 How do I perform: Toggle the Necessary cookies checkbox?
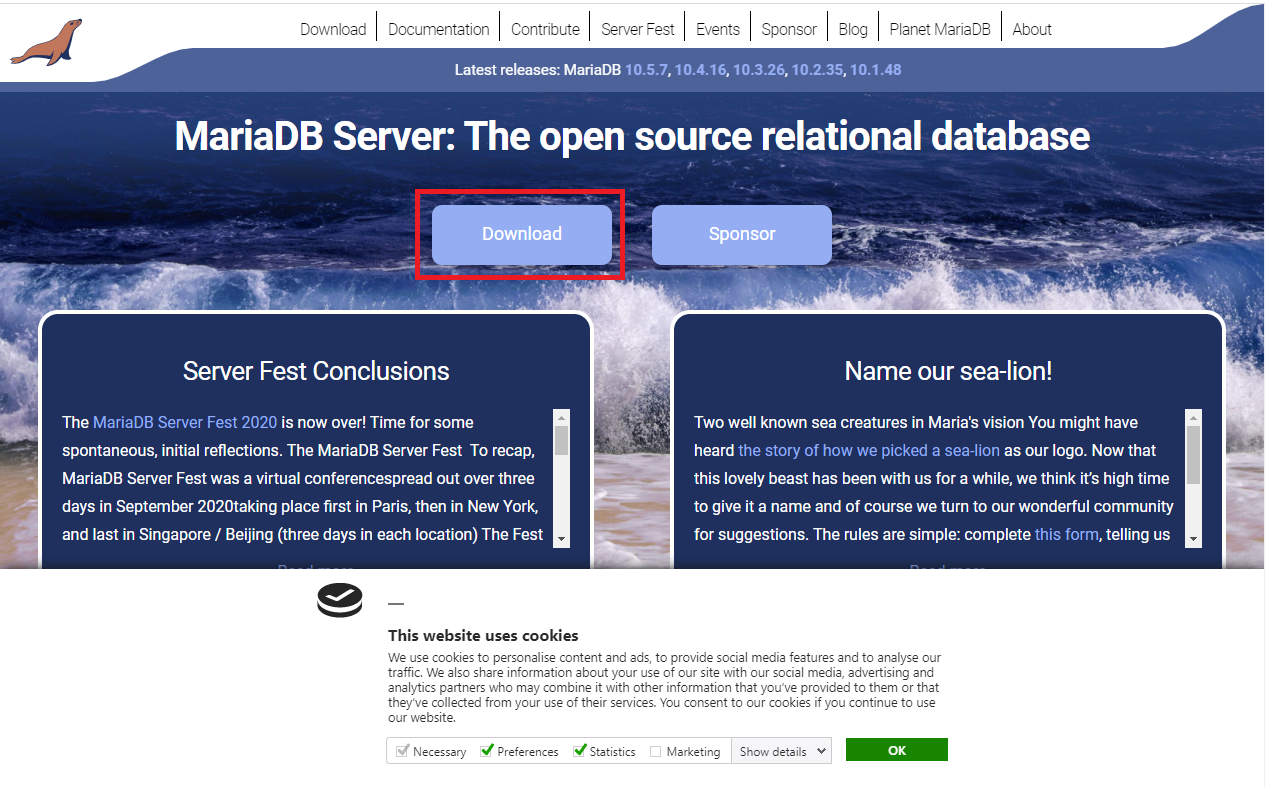402,751
